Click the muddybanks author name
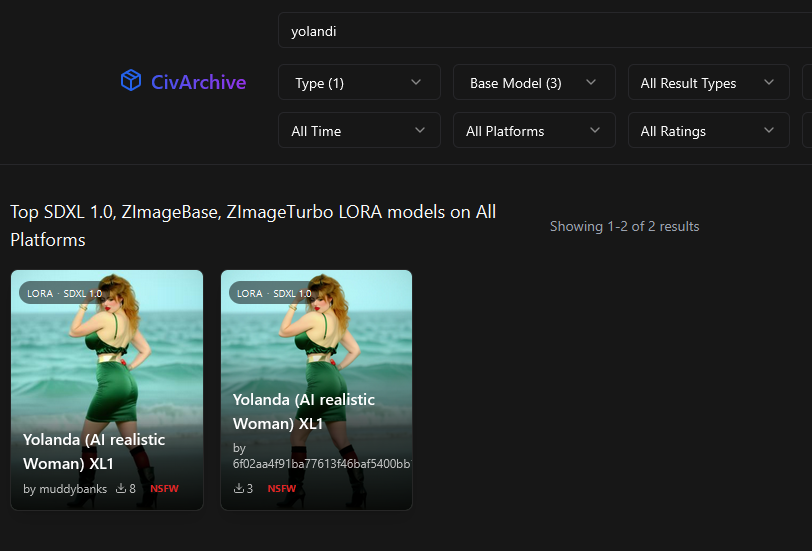 click(x=73, y=489)
